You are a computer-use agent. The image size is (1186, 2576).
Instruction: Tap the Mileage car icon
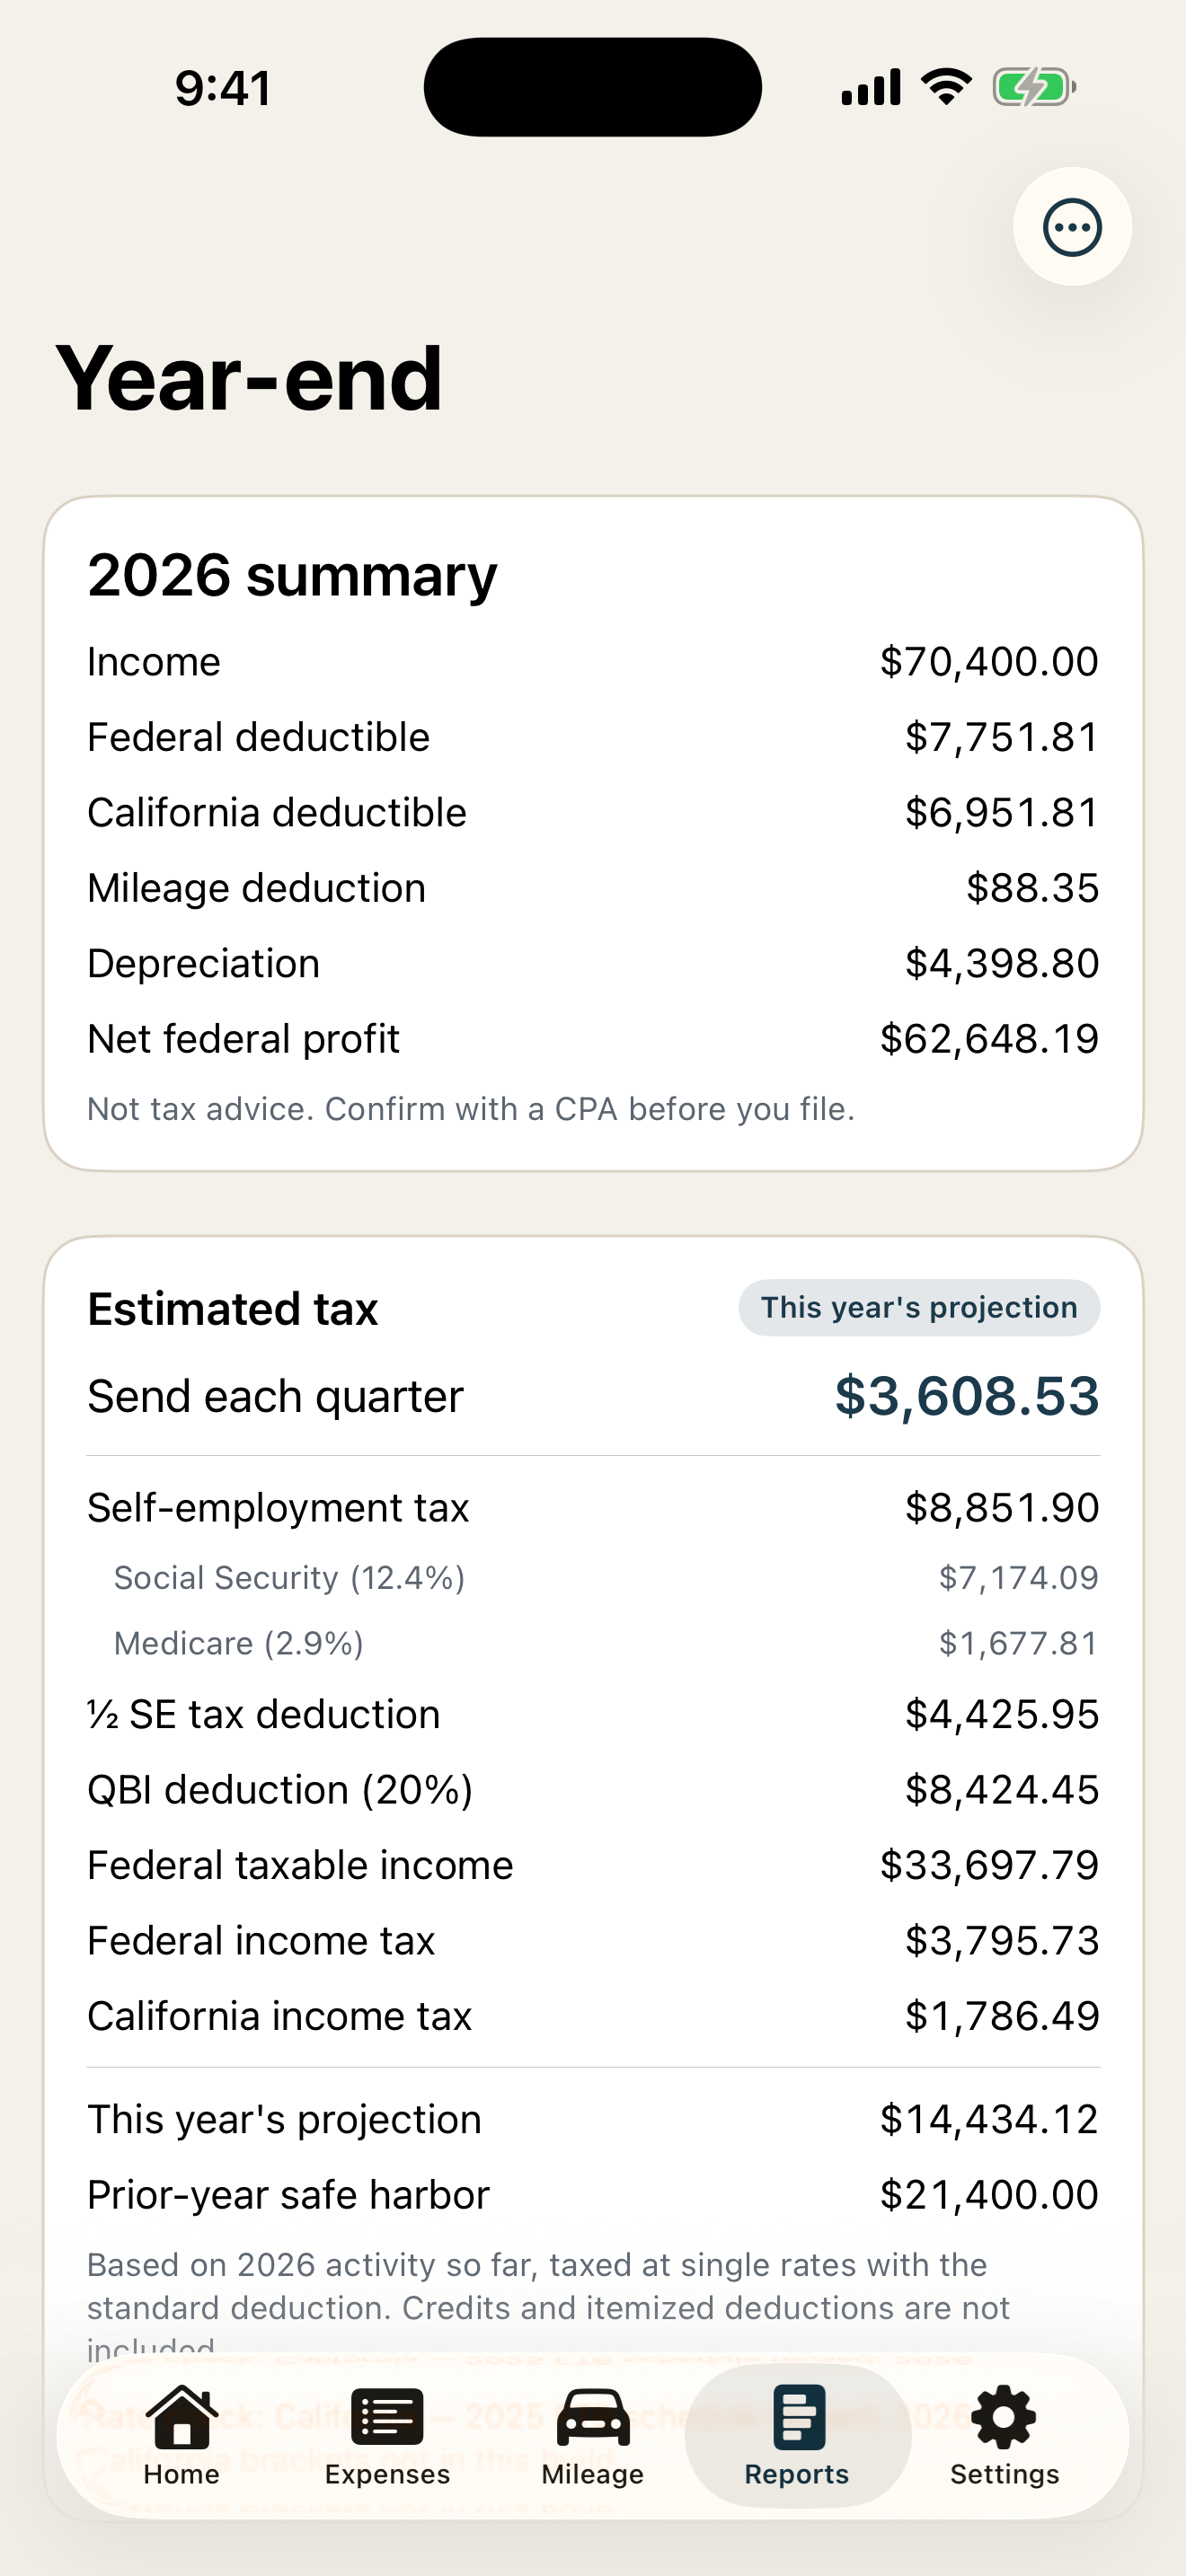tap(593, 2416)
